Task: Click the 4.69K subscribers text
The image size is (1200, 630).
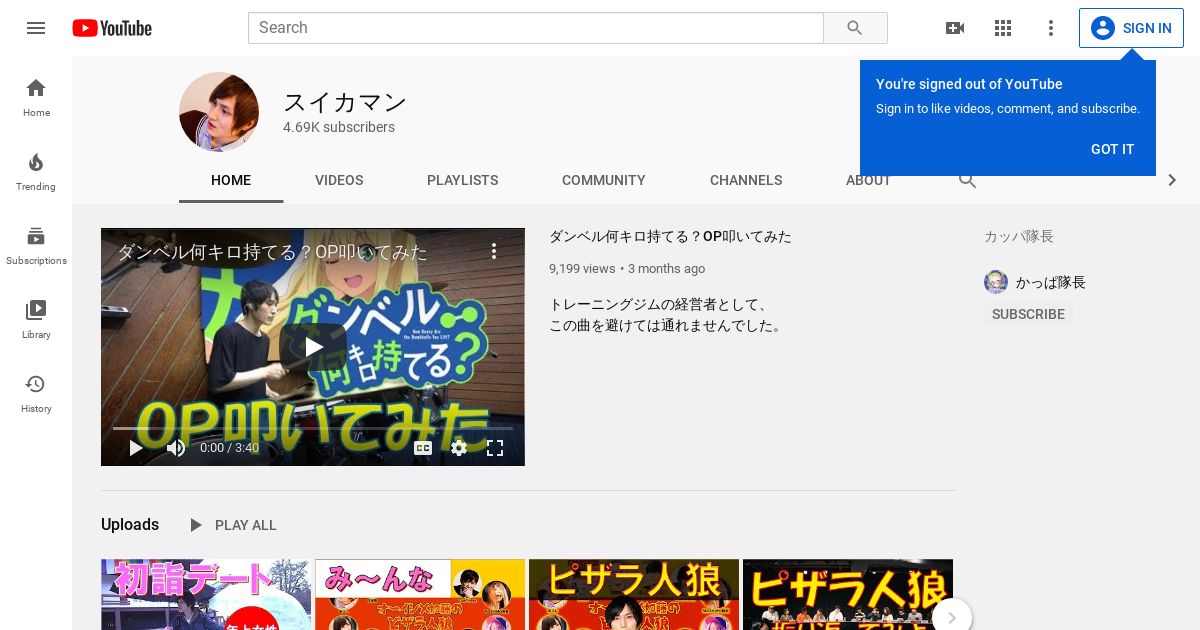Action: 339,127
